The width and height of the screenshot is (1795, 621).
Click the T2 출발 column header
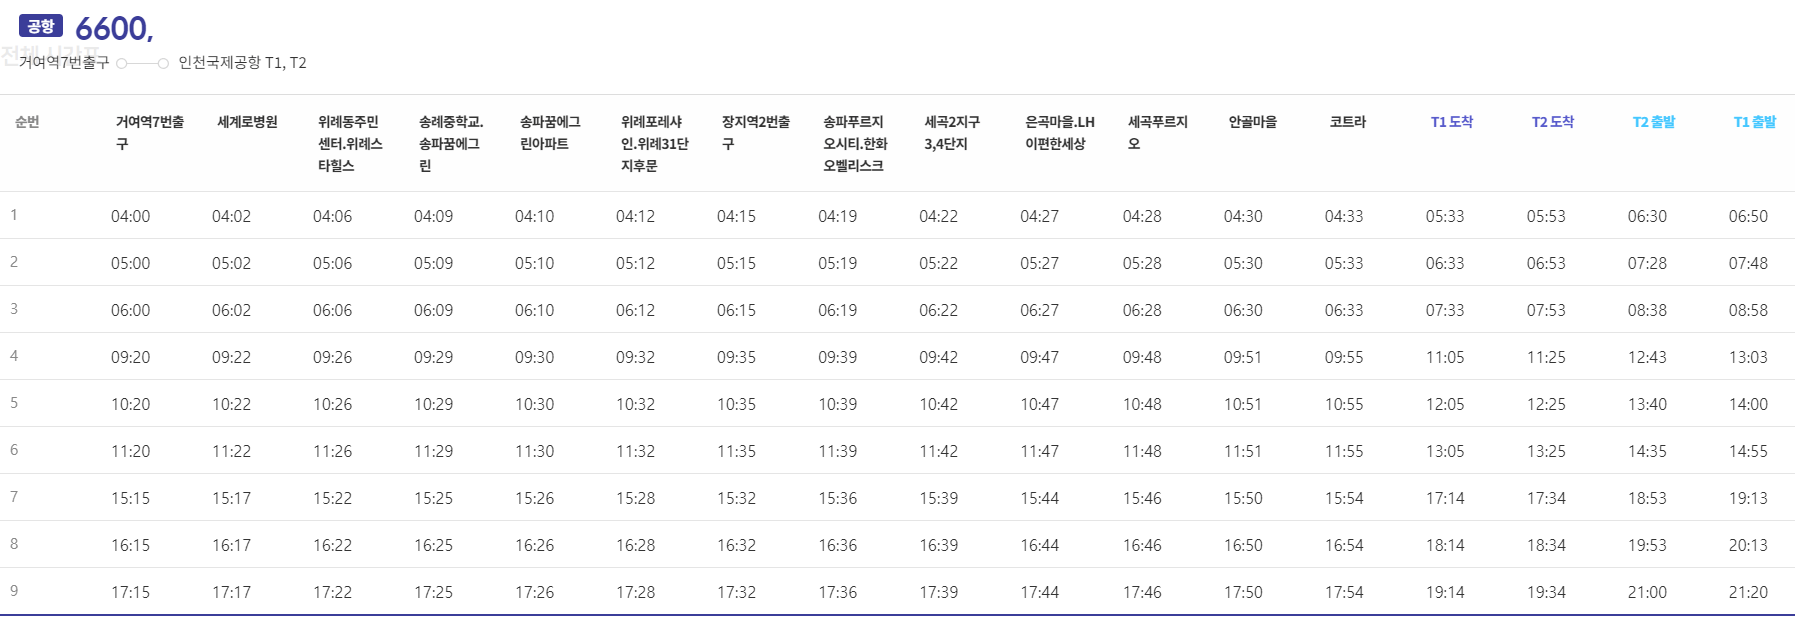coord(1654,122)
